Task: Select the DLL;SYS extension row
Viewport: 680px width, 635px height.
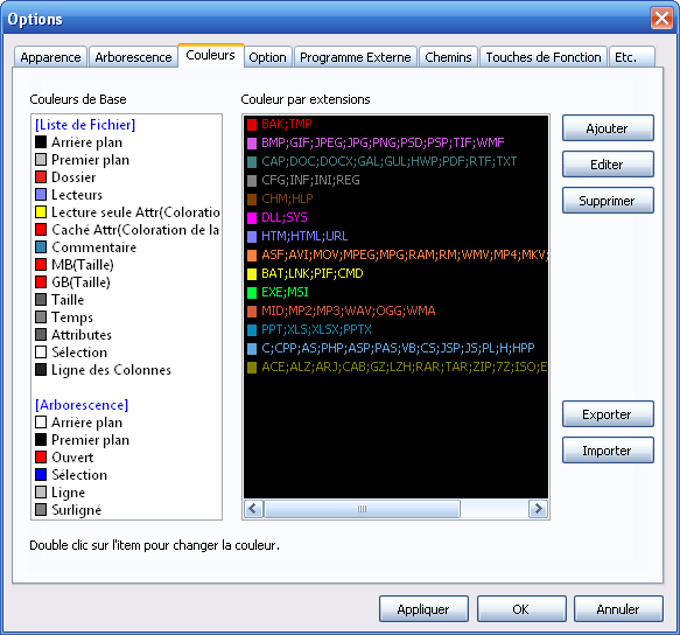Action: (396, 217)
